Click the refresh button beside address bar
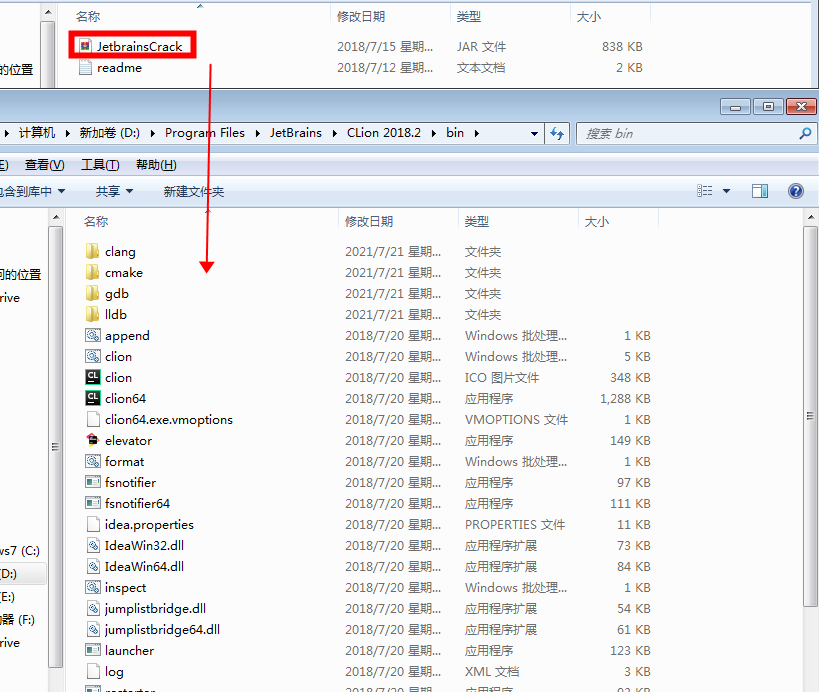The height and width of the screenshot is (692, 819). (558, 133)
